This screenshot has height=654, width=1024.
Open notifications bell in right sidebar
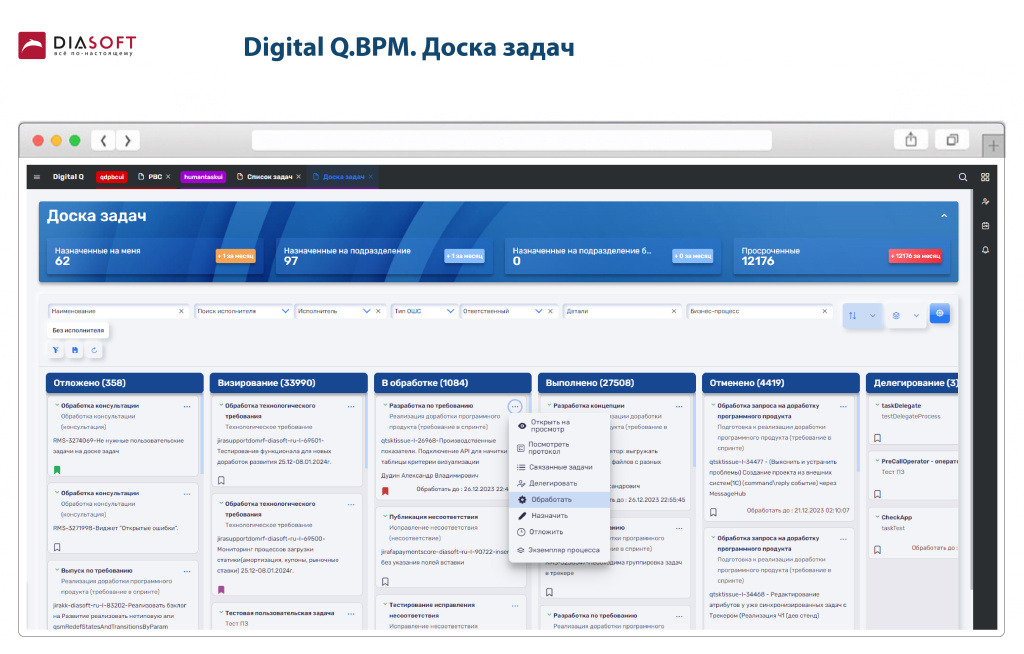(x=985, y=250)
